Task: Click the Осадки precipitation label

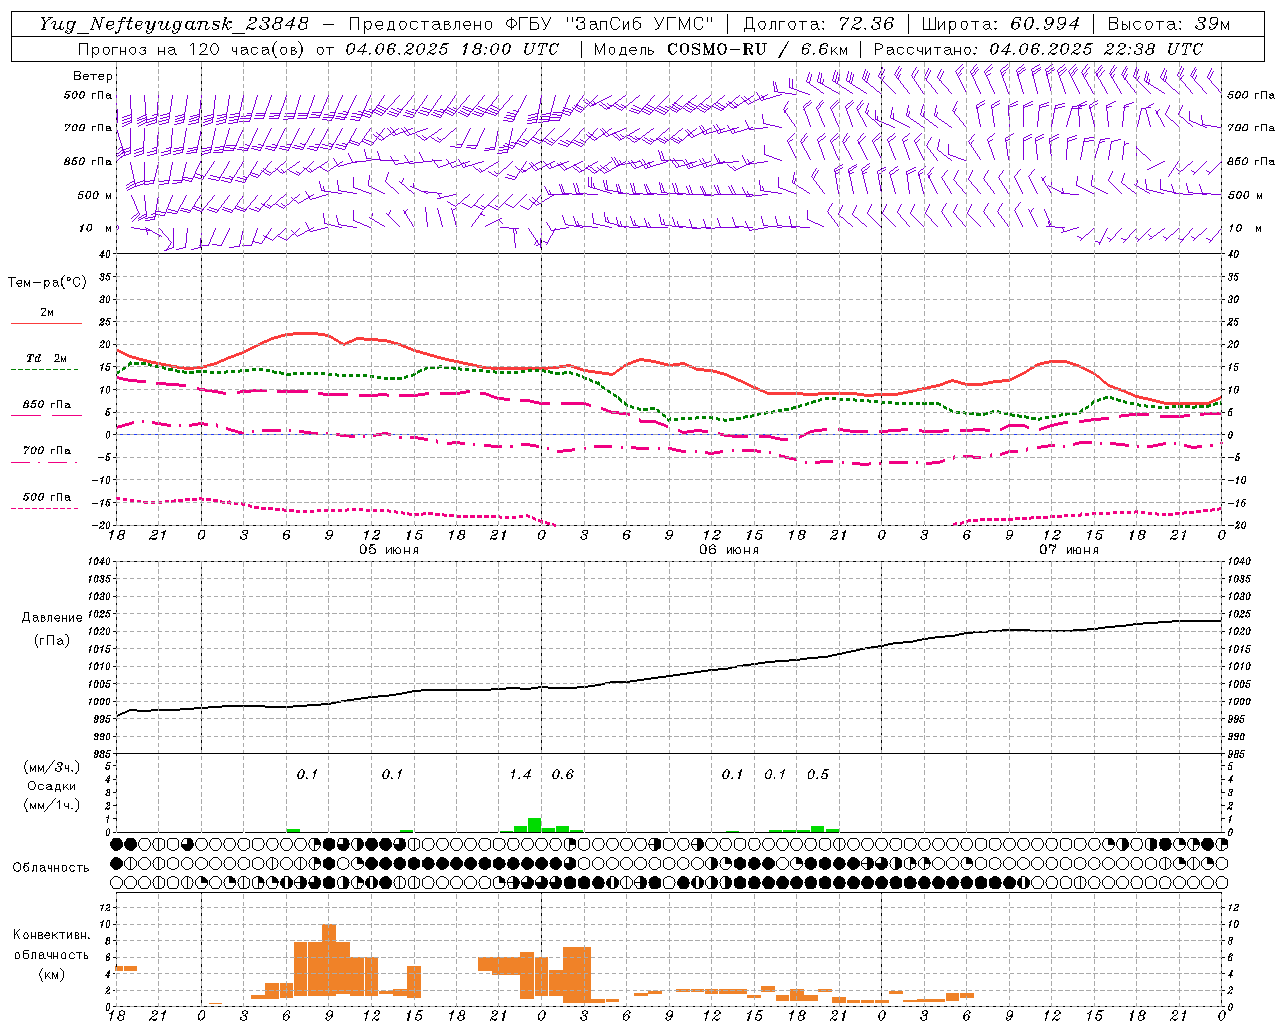Action: (x=51, y=786)
